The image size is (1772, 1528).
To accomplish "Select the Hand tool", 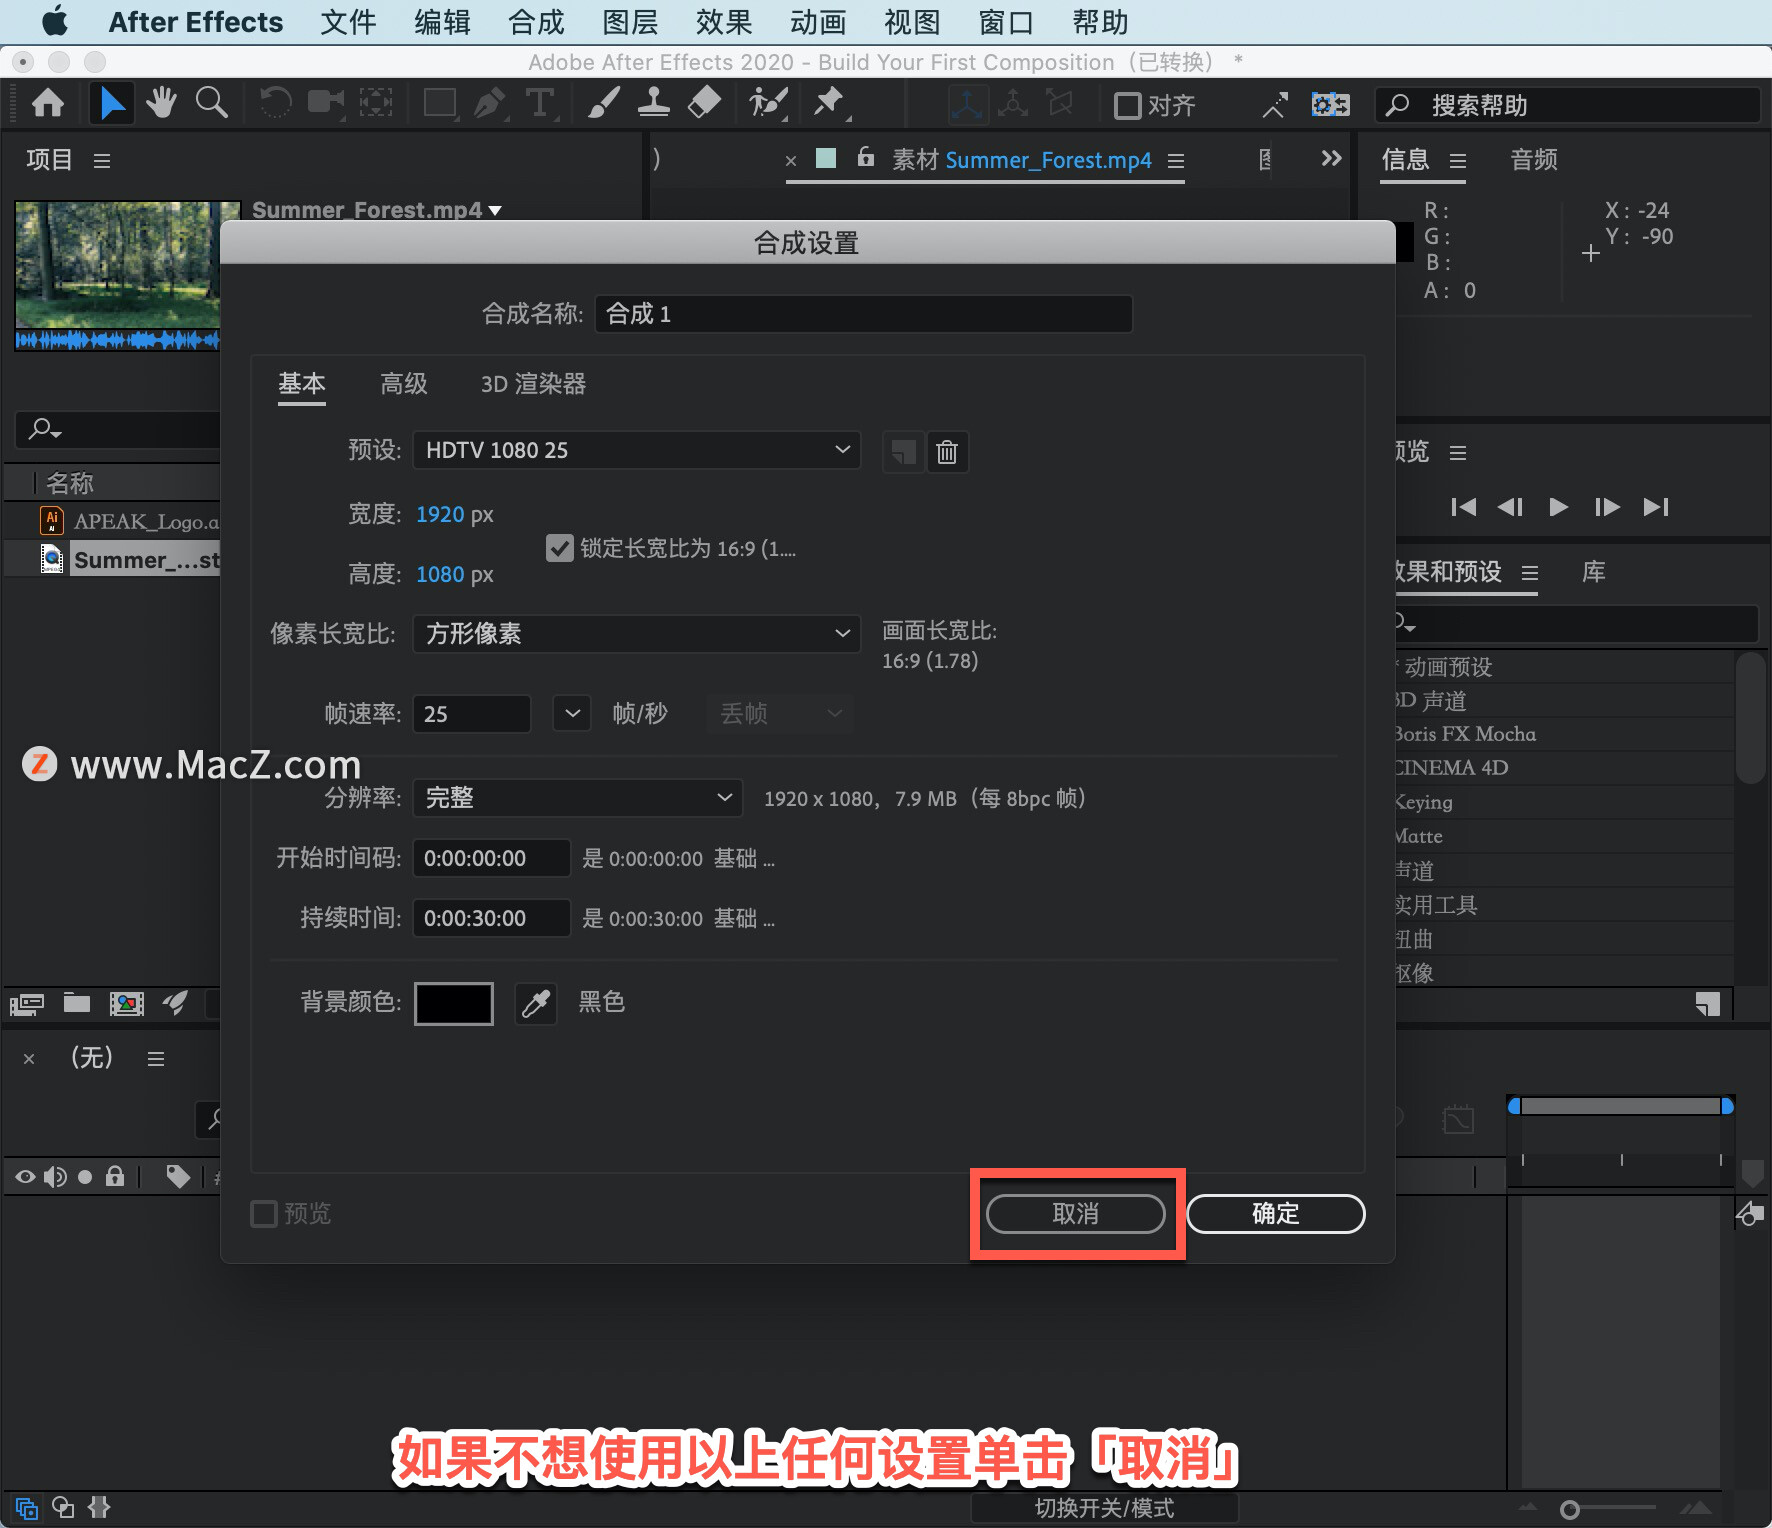I will [x=160, y=103].
